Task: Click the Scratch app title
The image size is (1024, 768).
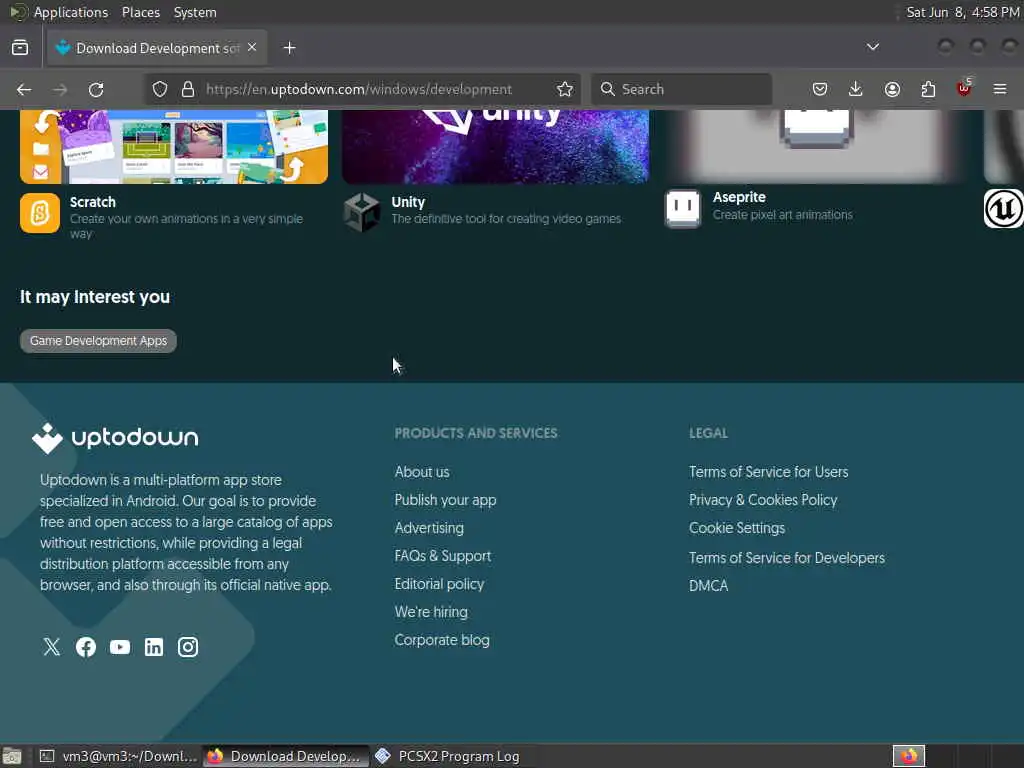Action: 93,202
